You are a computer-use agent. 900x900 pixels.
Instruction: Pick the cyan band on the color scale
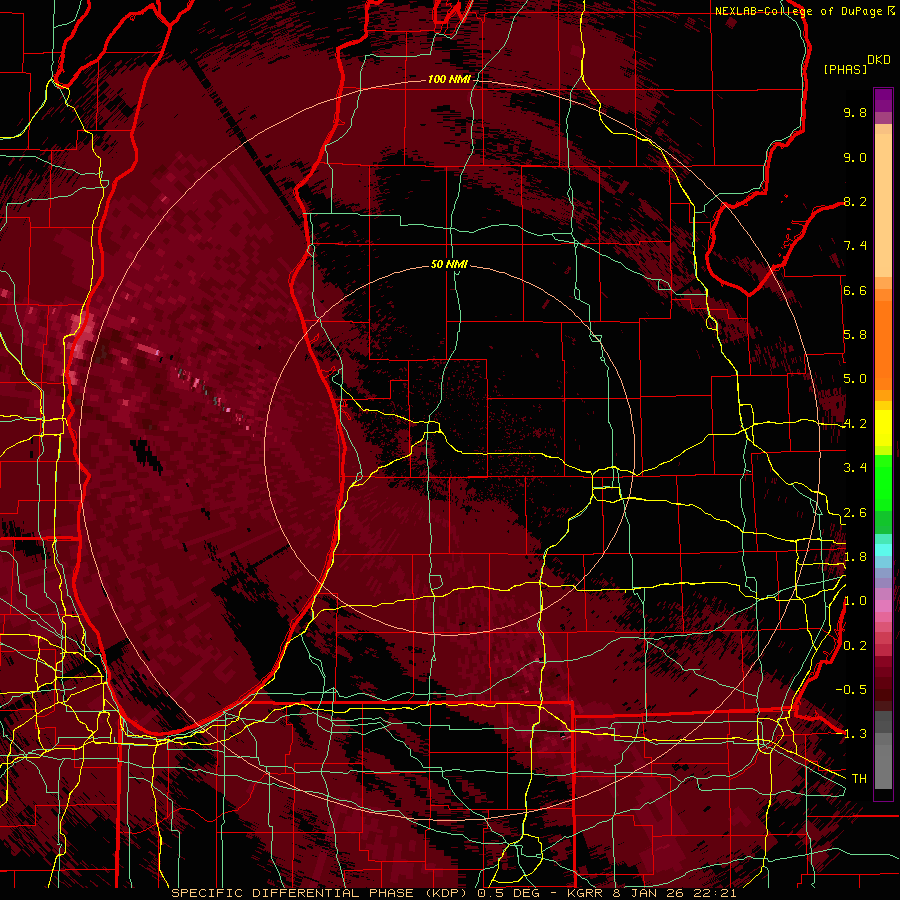(883, 550)
